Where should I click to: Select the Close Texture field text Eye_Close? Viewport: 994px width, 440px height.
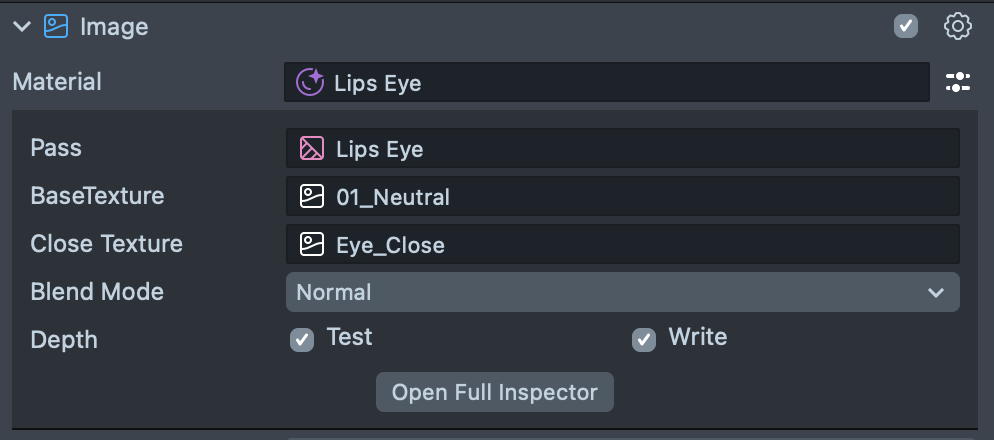390,246
